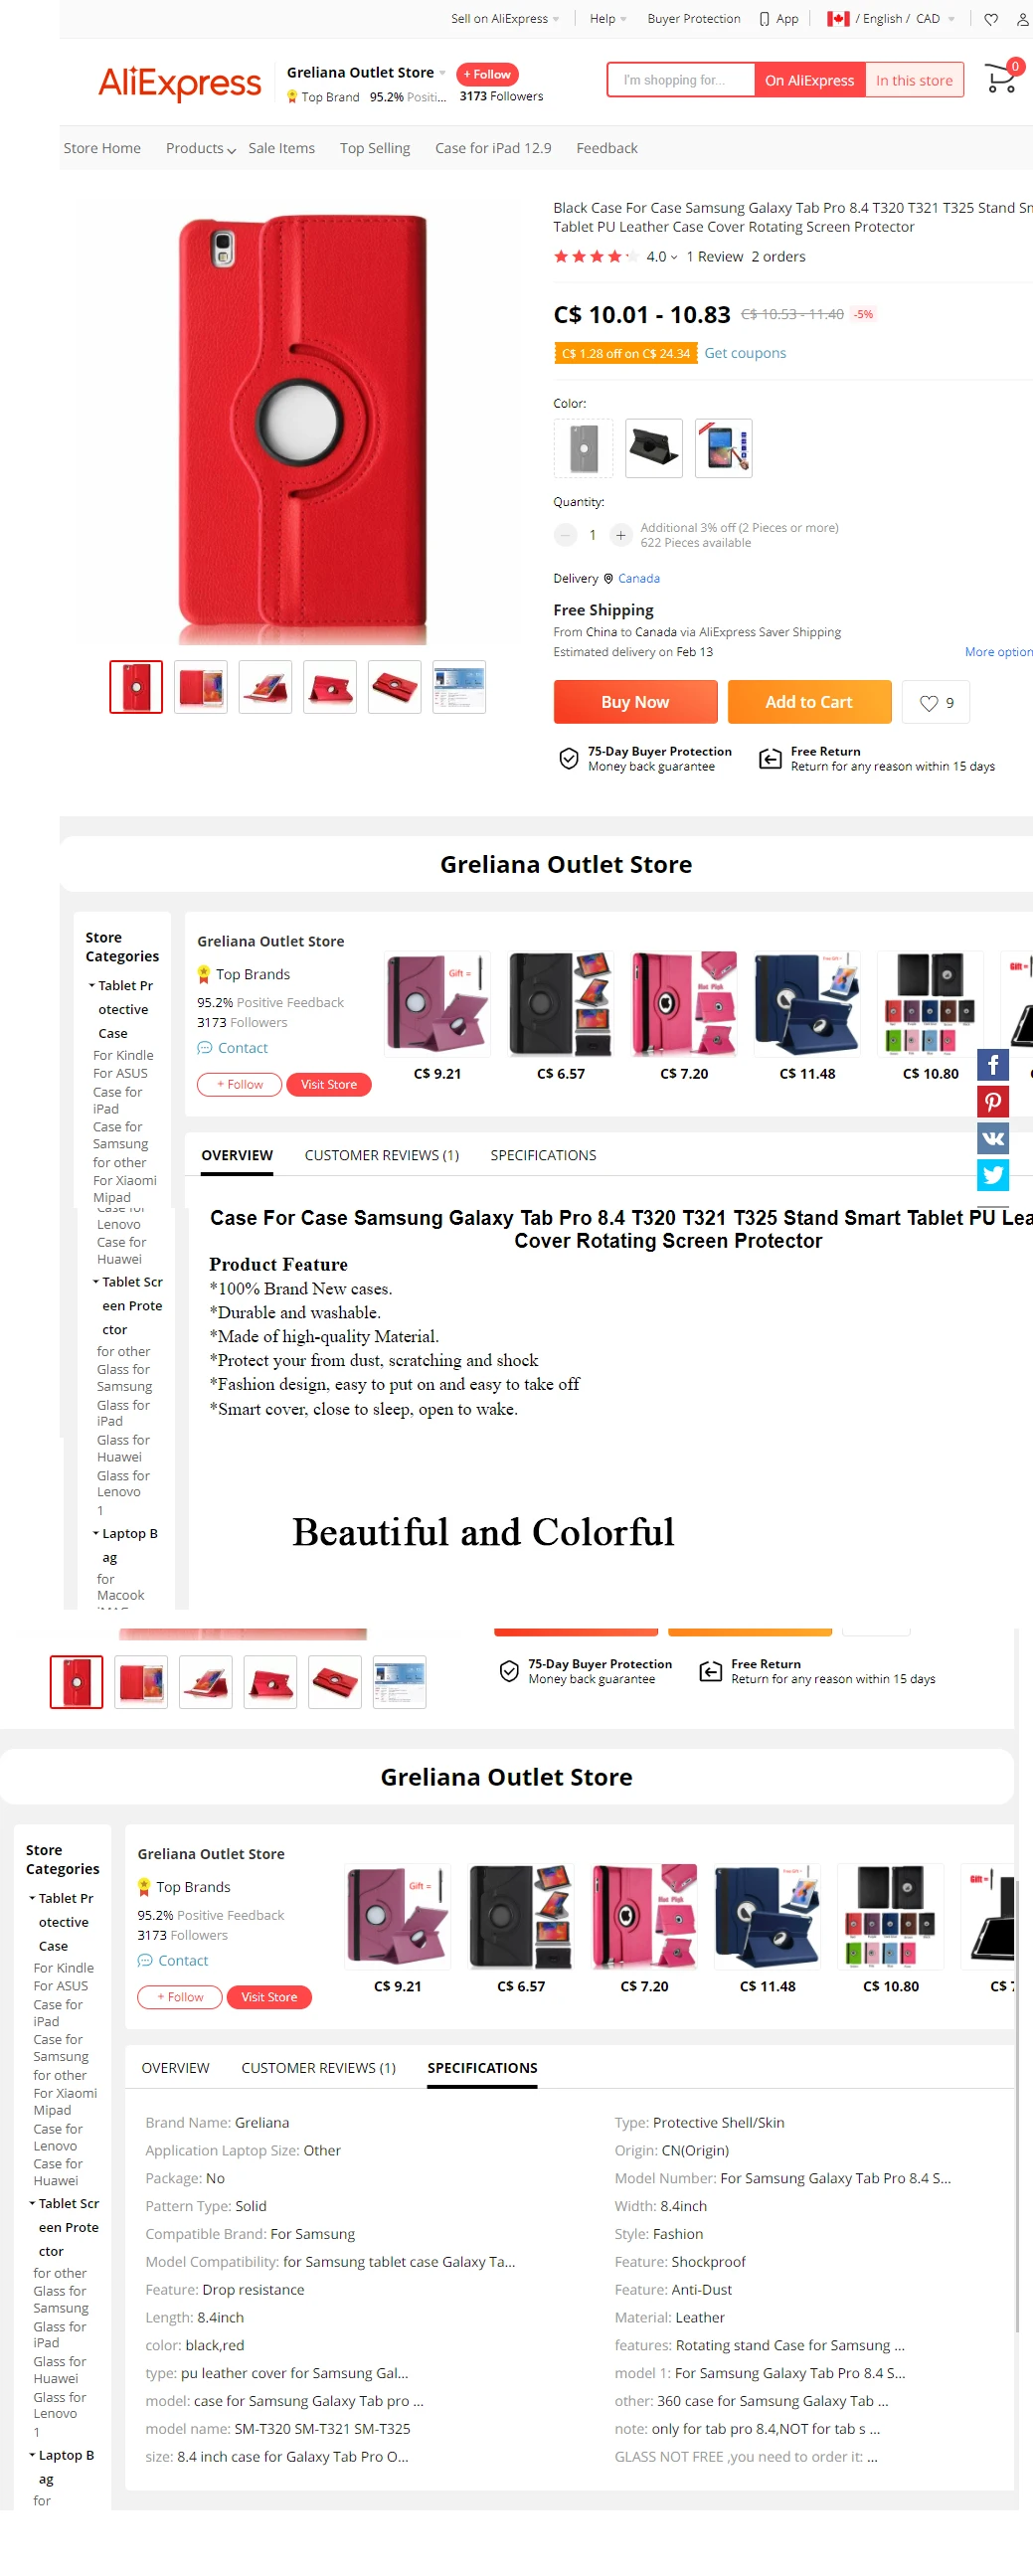Viewport: 1033px width, 2576px height.
Task: Click the Canada location pin icon
Action: click(x=608, y=578)
